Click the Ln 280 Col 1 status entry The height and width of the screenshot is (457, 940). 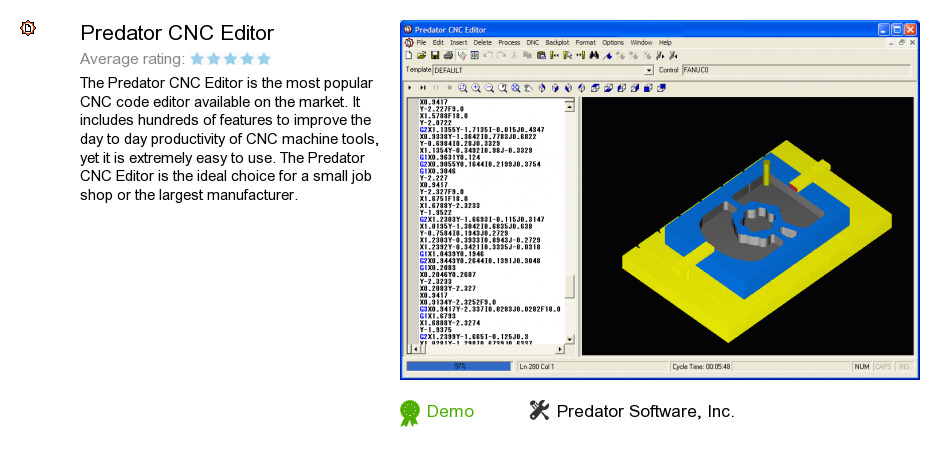[x=592, y=366]
